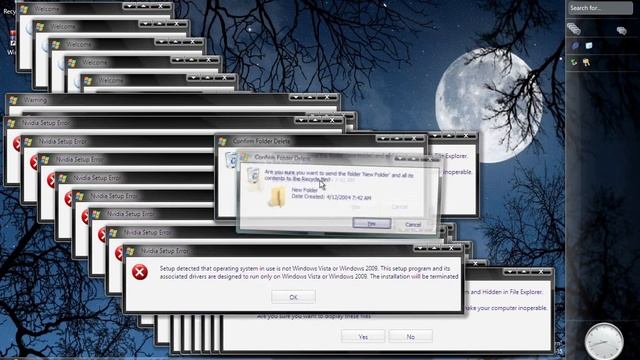The height and width of the screenshot is (360, 640).
Task: Confirm Yes in the front Confirm Folder Delete dialog
Action: (x=372, y=224)
